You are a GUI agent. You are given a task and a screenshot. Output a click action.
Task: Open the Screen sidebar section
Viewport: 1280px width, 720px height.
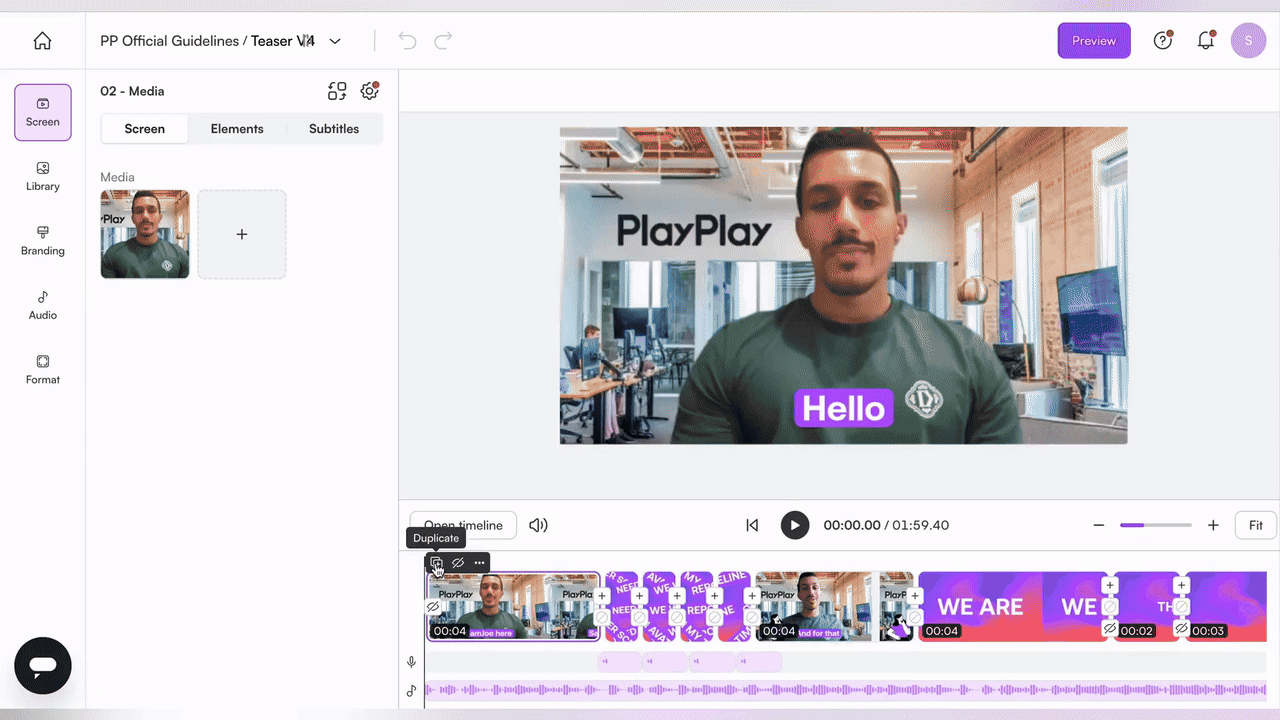click(x=43, y=112)
